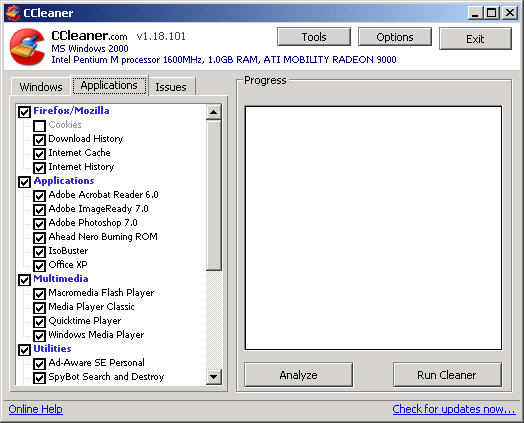Select the Applications tab
Screen dimensions: 524x423
(x=109, y=86)
